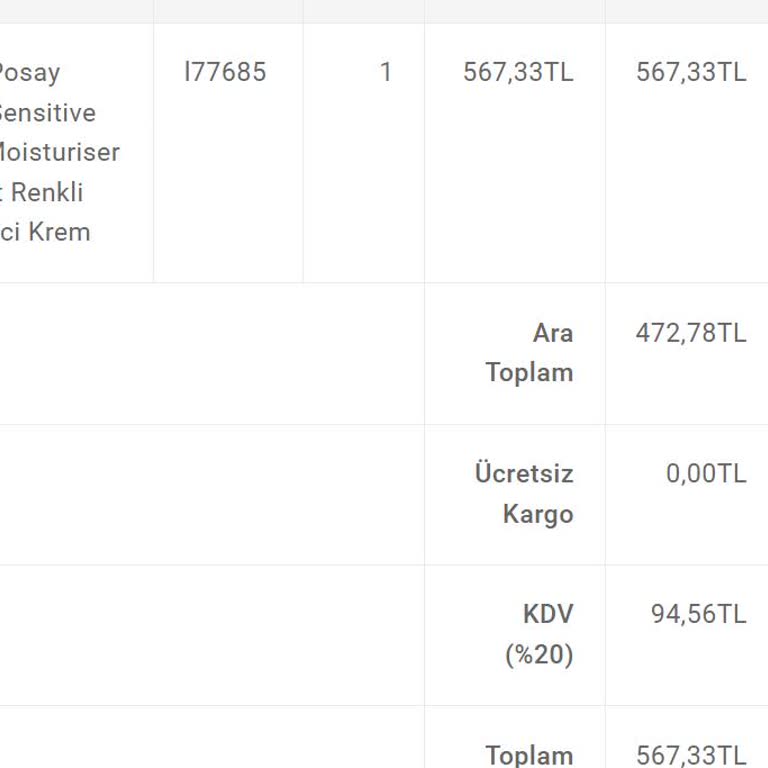
Task: Click the (%20) tax rate text
Action: (x=539, y=655)
